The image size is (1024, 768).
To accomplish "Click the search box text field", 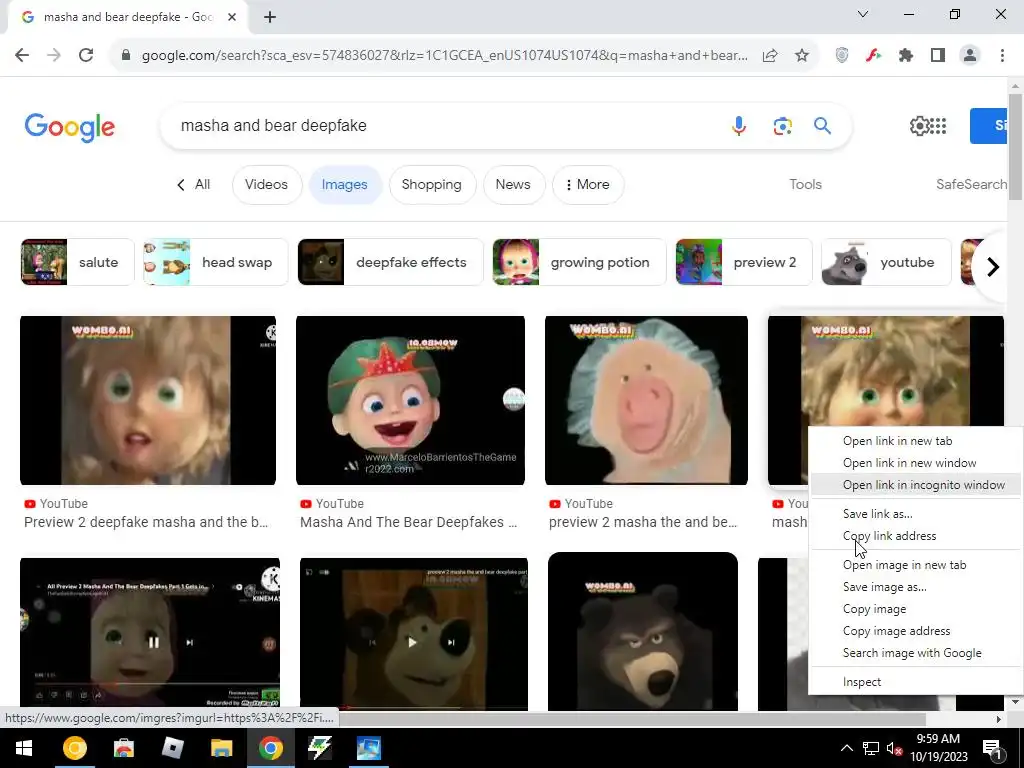I will pos(444,125).
